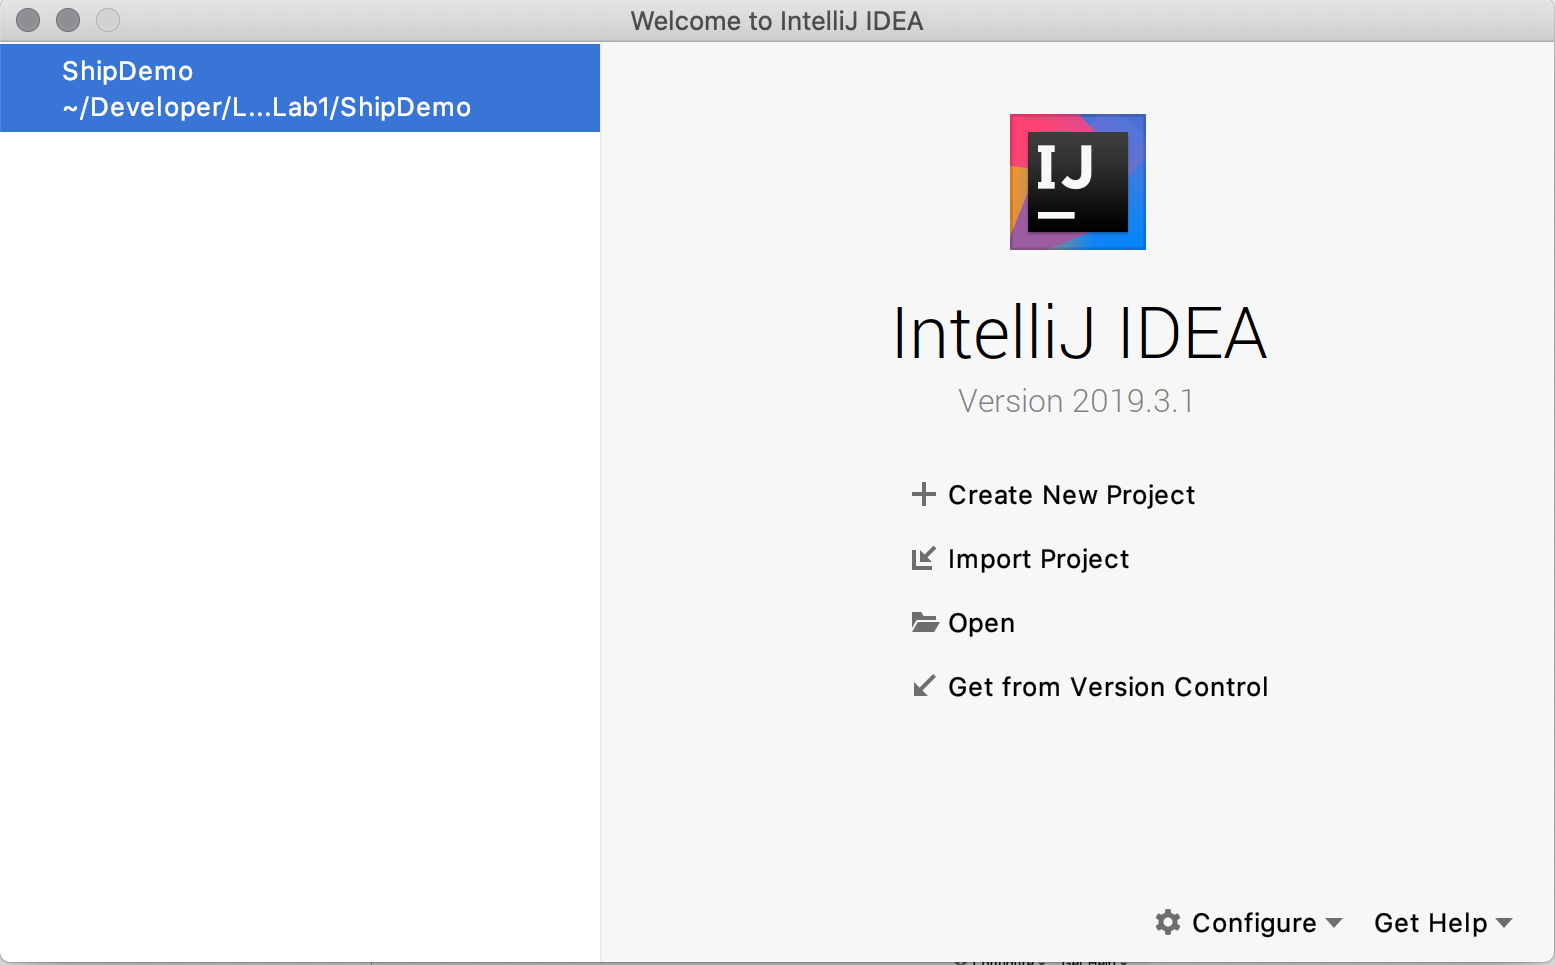Open the Get Help menu label

click(x=1430, y=923)
